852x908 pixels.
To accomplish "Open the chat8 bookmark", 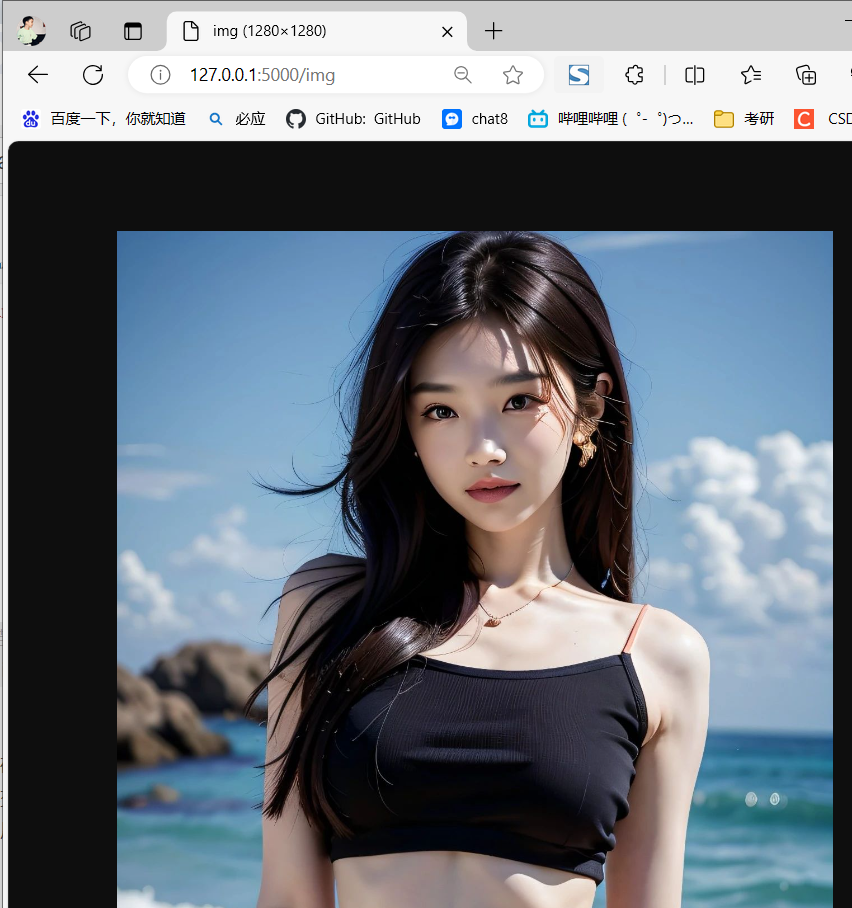I will [475, 119].
